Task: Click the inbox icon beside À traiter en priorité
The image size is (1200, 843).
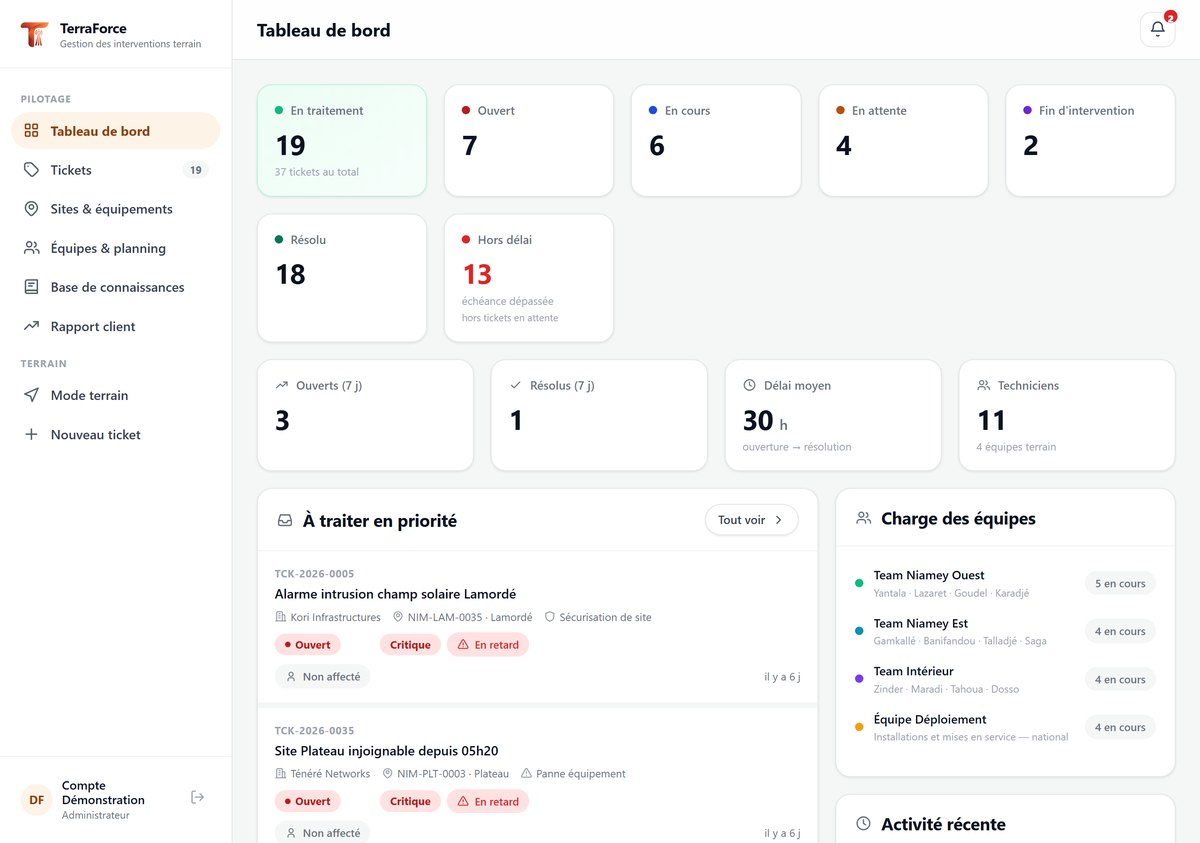Action: (x=285, y=521)
